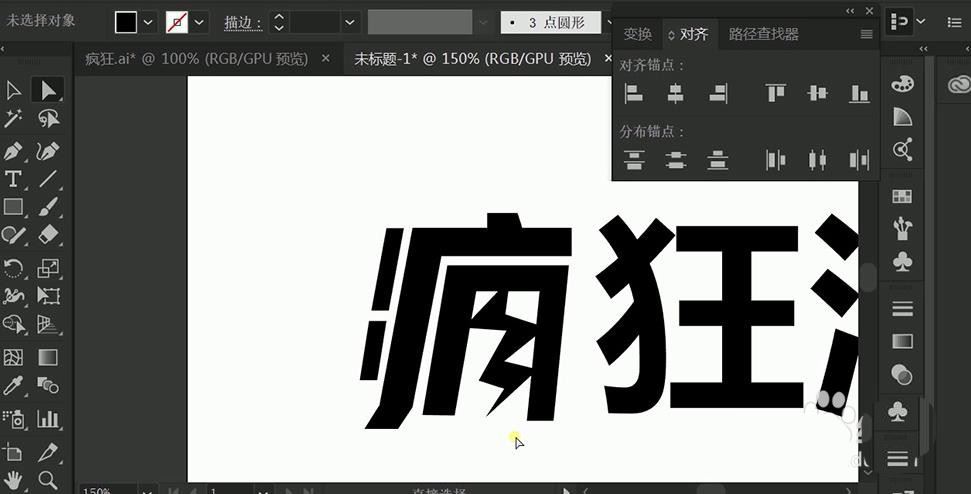Open Creative Cloud Libraries panel icon
The image size is (971, 494).
[x=959, y=84]
